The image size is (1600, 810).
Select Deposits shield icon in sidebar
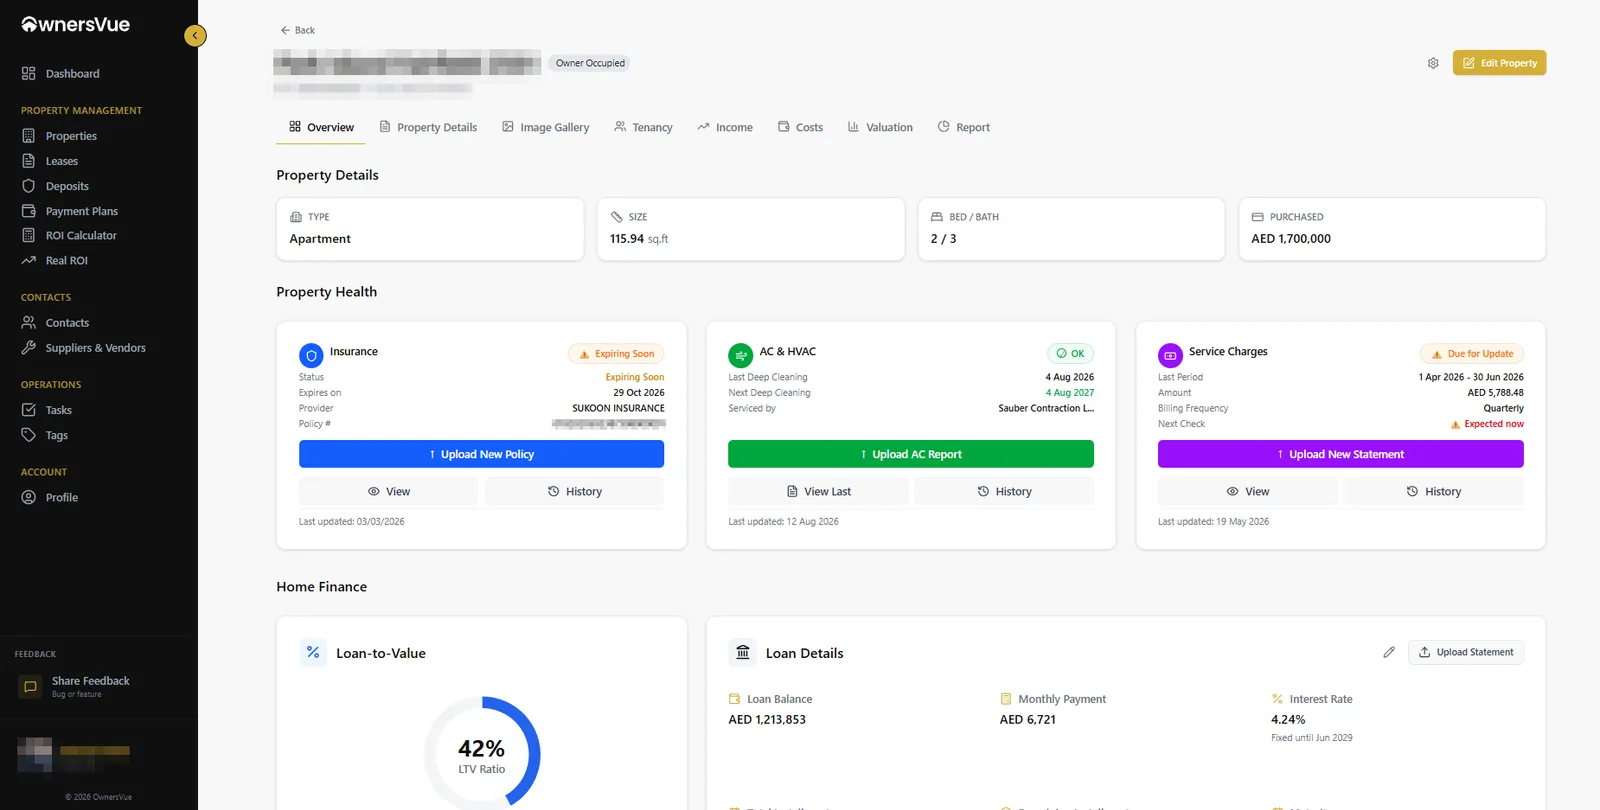point(29,186)
